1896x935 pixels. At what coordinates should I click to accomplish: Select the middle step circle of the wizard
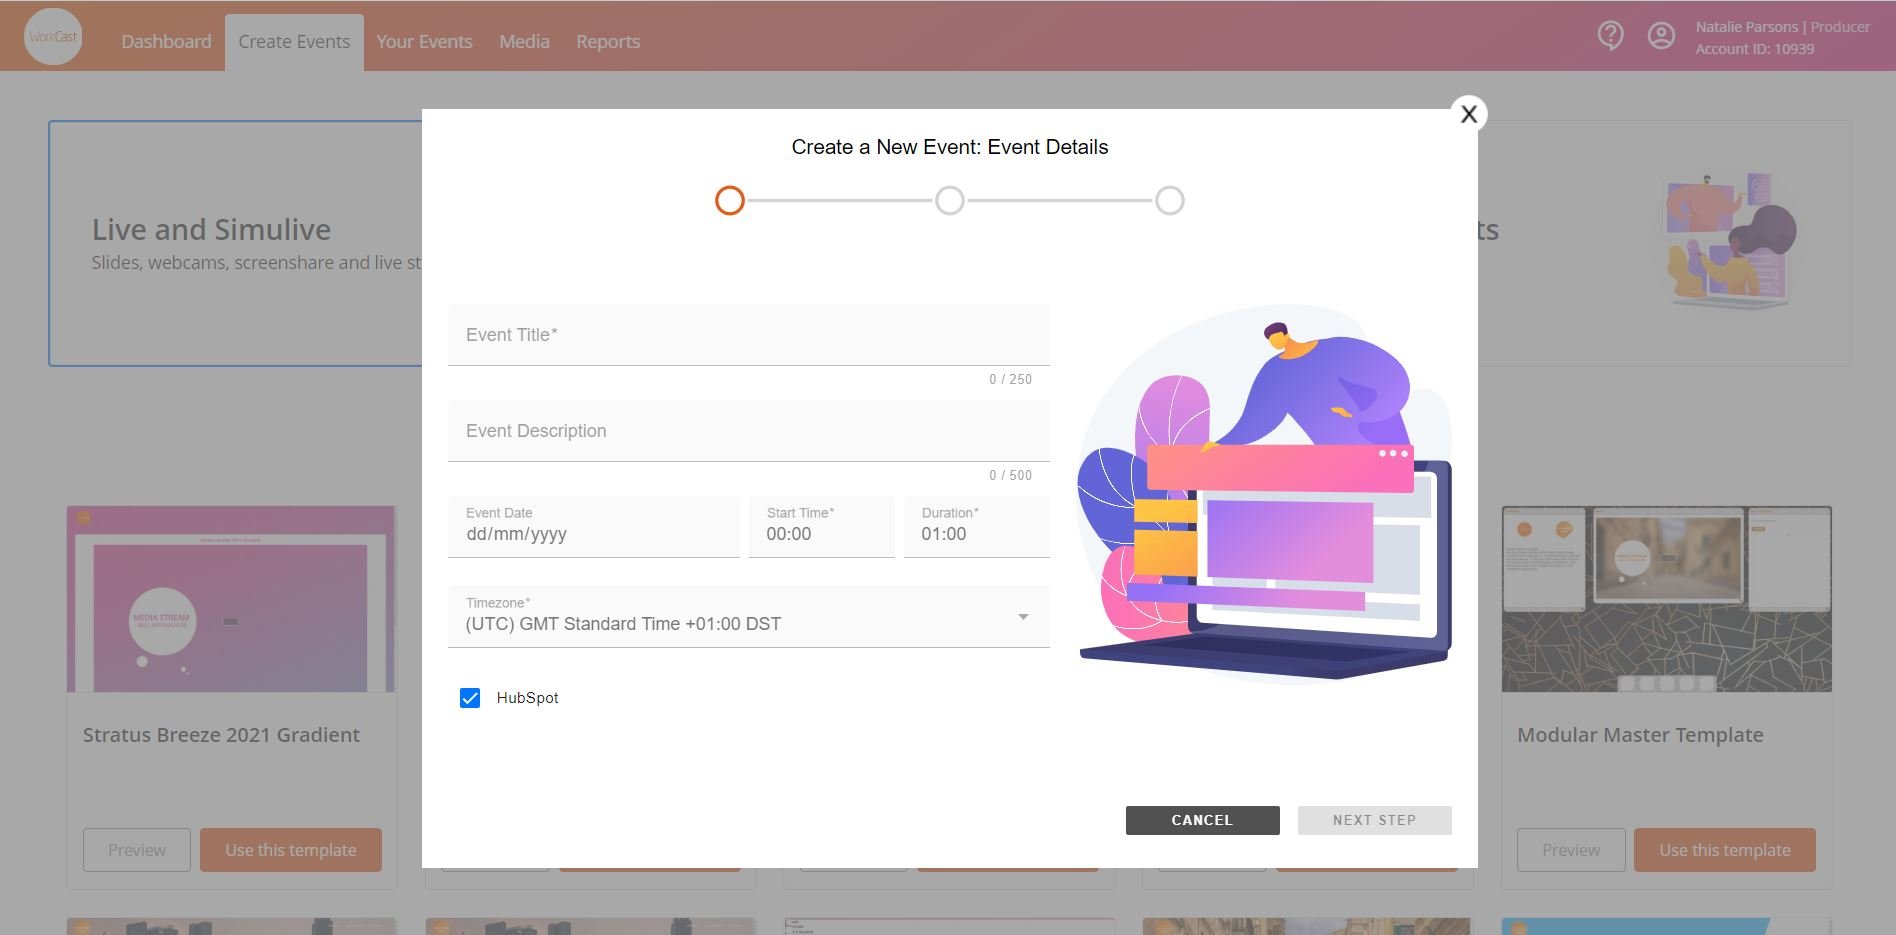(950, 200)
